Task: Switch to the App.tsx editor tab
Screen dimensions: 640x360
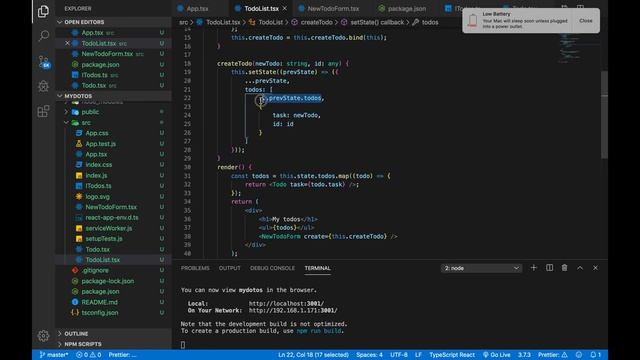Action: pyautogui.click(x=197, y=8)
